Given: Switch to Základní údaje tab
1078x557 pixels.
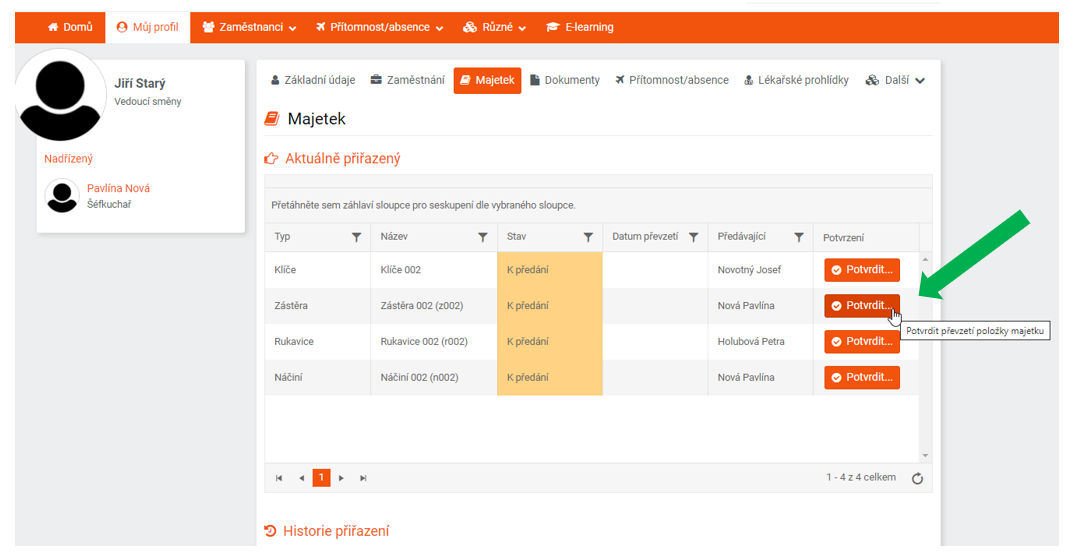Looking at the screenshot, I should tap(313, 80).
